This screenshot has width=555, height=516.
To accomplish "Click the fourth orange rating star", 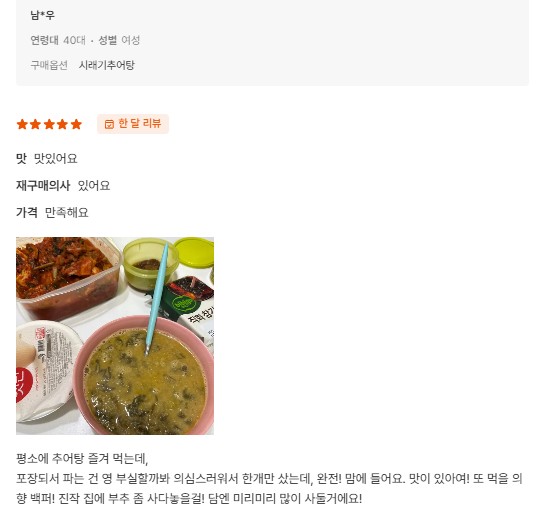I will pos(62,124).
